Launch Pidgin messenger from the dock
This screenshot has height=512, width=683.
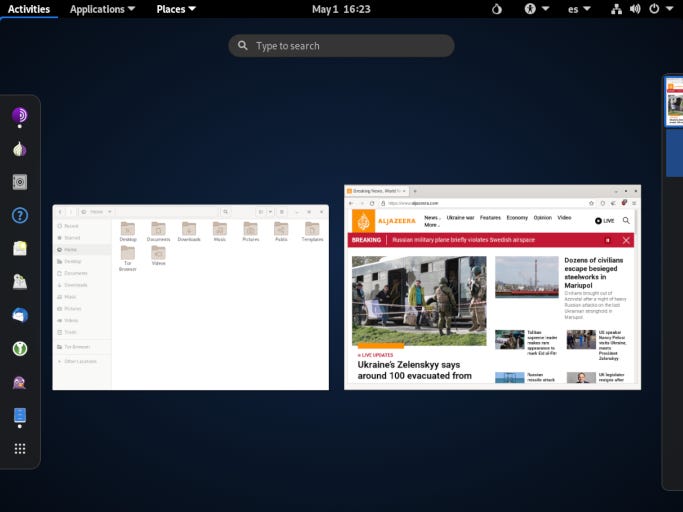point(20,382)
